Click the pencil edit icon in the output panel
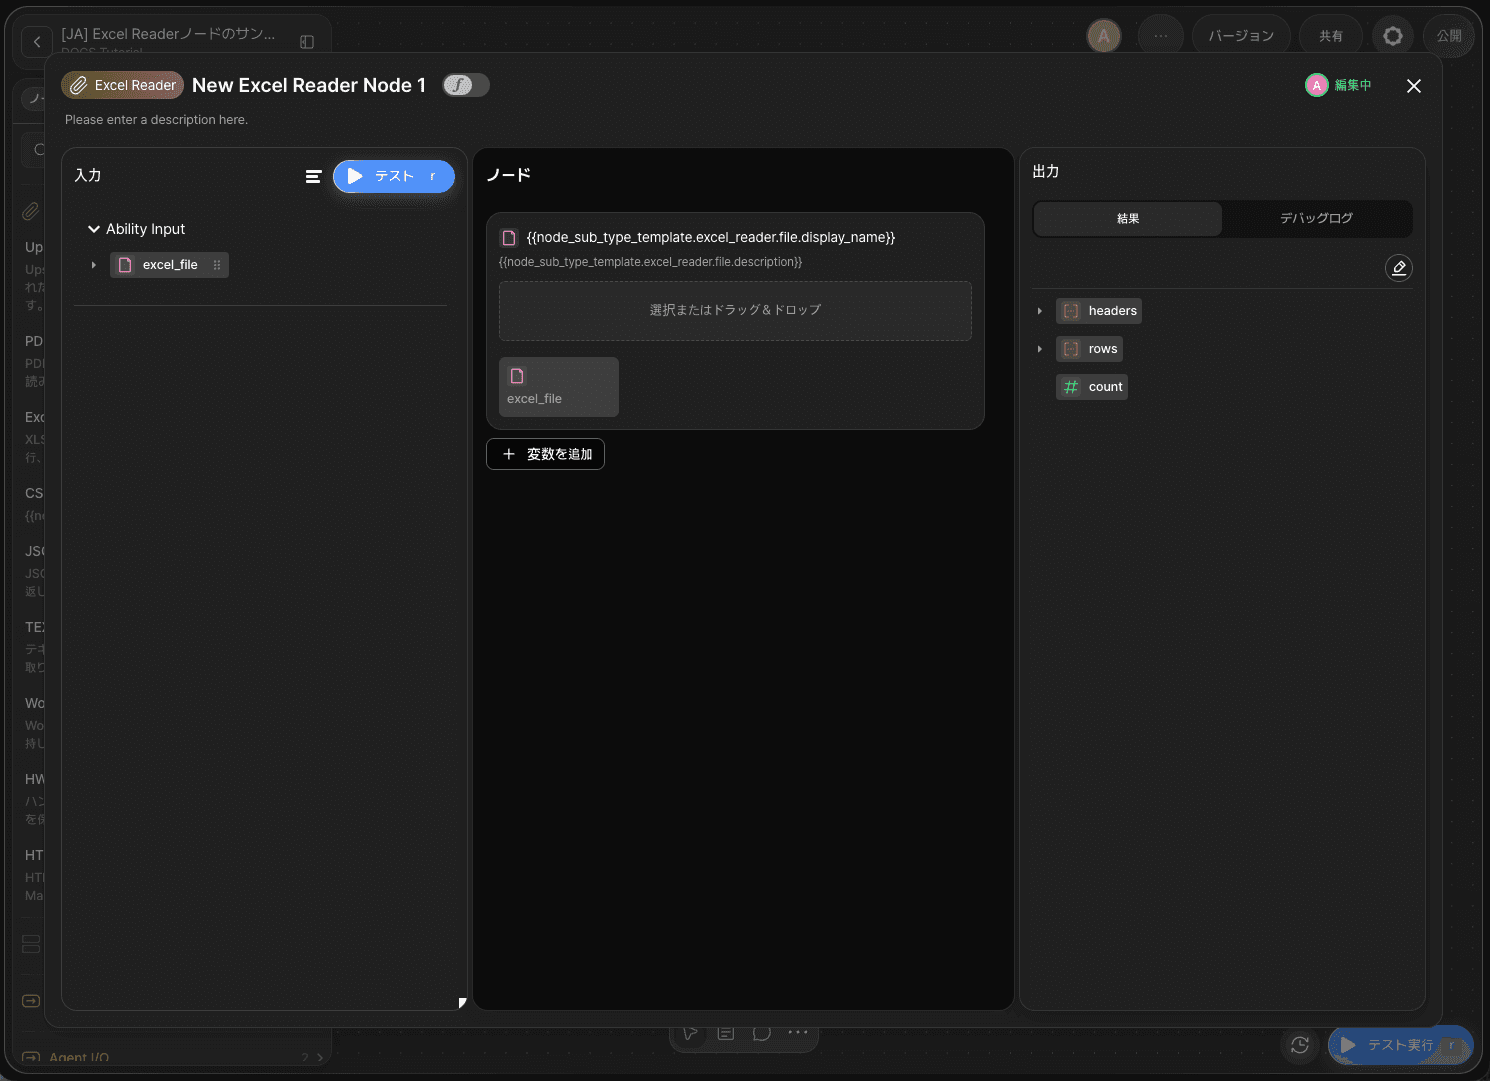Viewport: 1490px width, 1081px height. pyautogui.click(x=1399, y=268)
